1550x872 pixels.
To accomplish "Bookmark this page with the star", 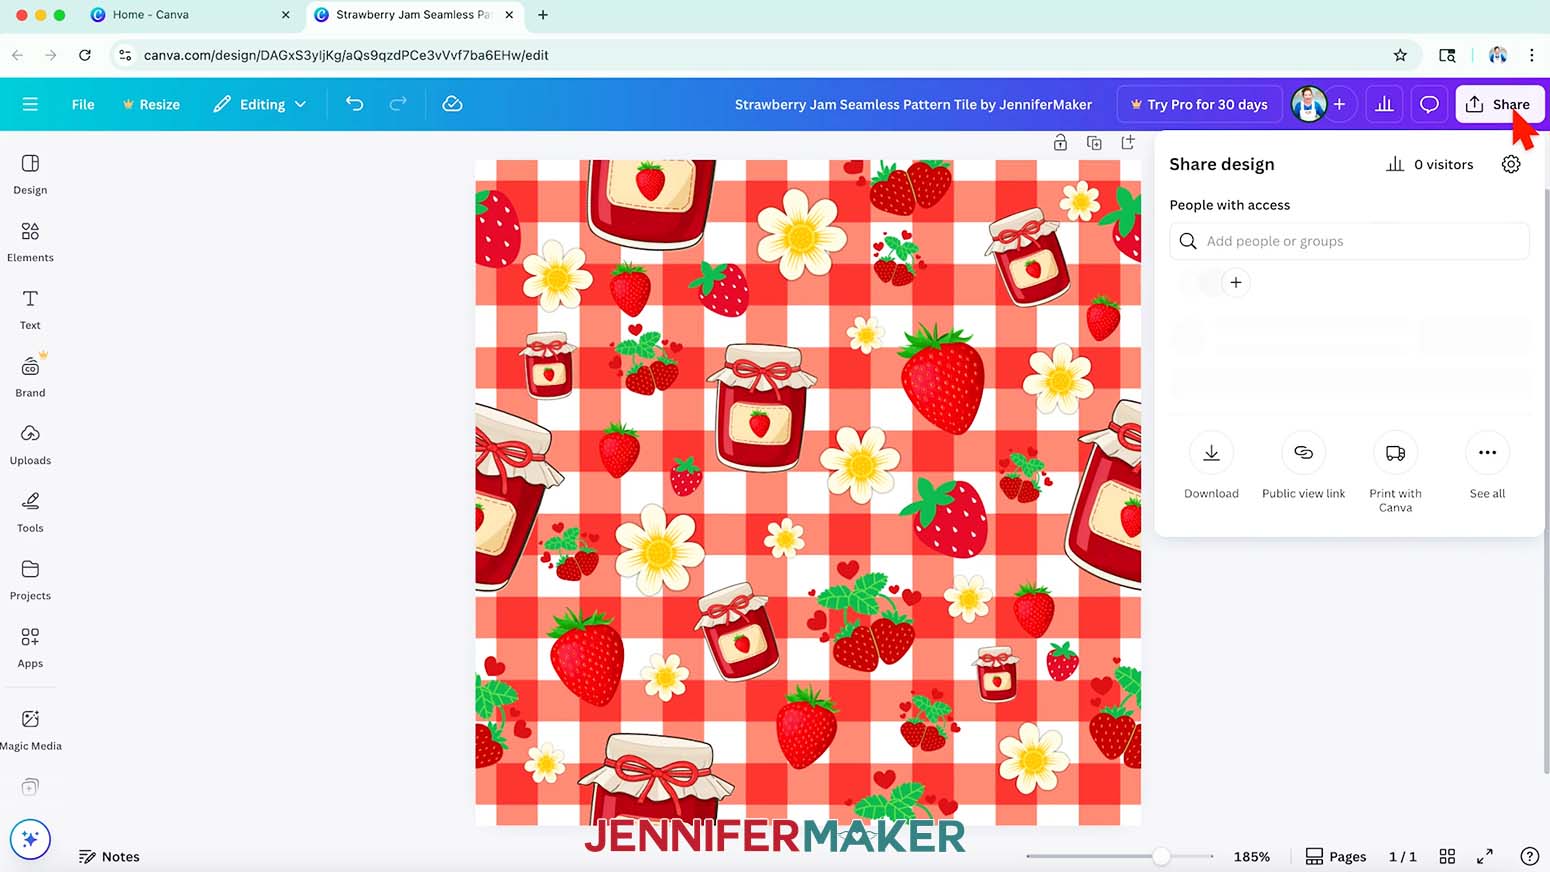I will 1400,55.
